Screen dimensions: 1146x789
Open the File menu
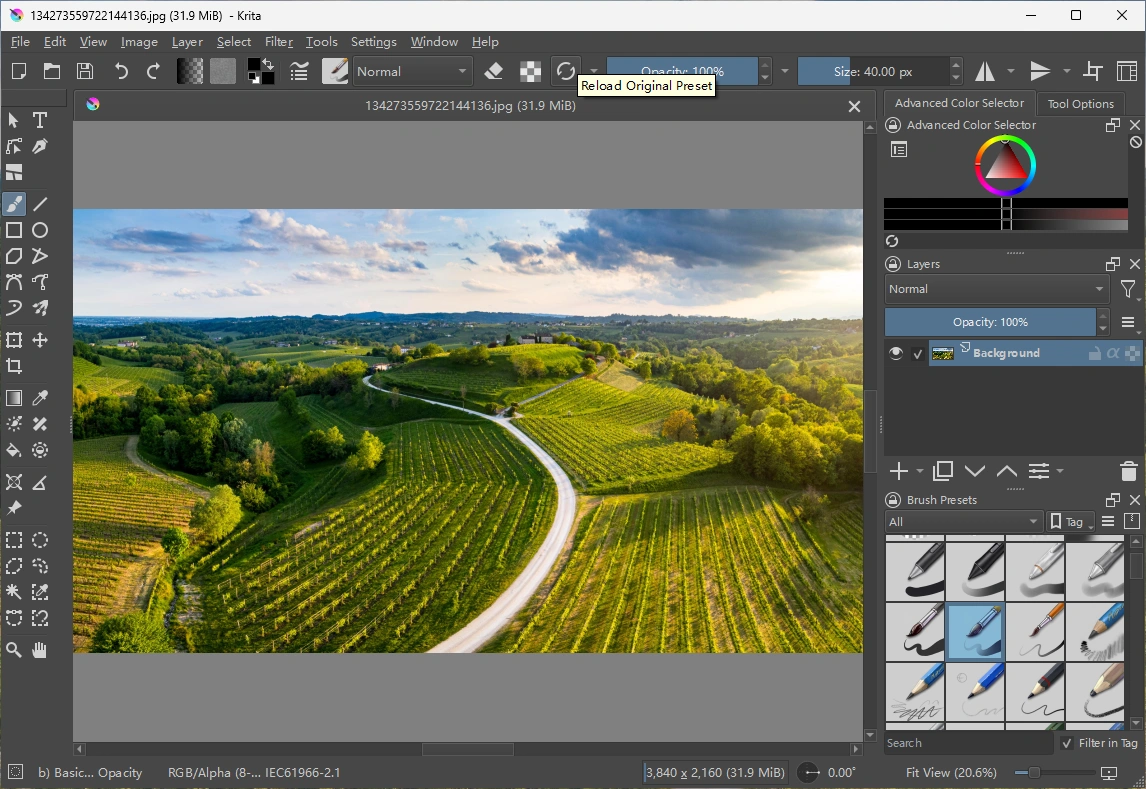[x=20, y=42]
